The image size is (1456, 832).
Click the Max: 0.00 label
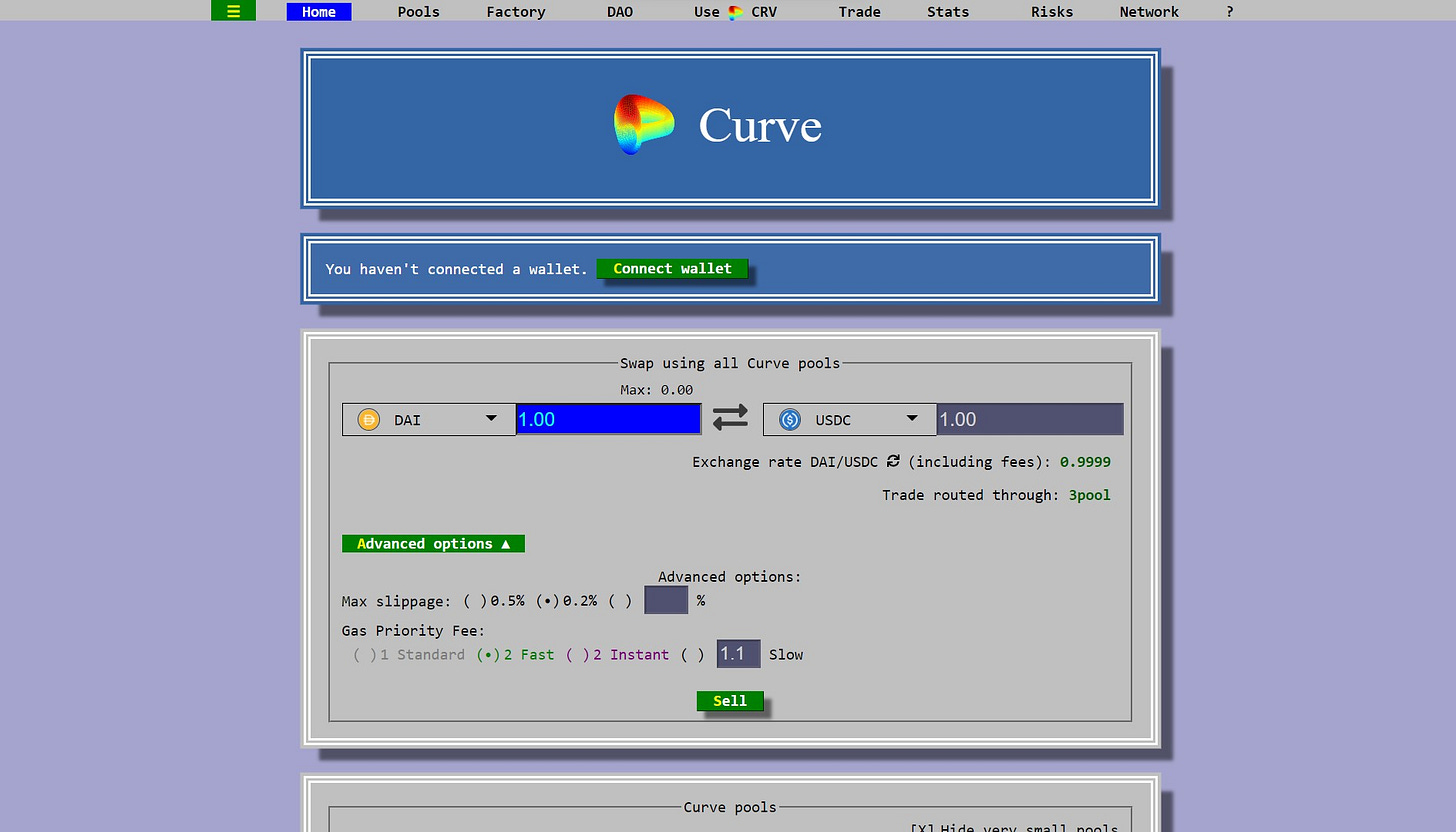[656, 390]
